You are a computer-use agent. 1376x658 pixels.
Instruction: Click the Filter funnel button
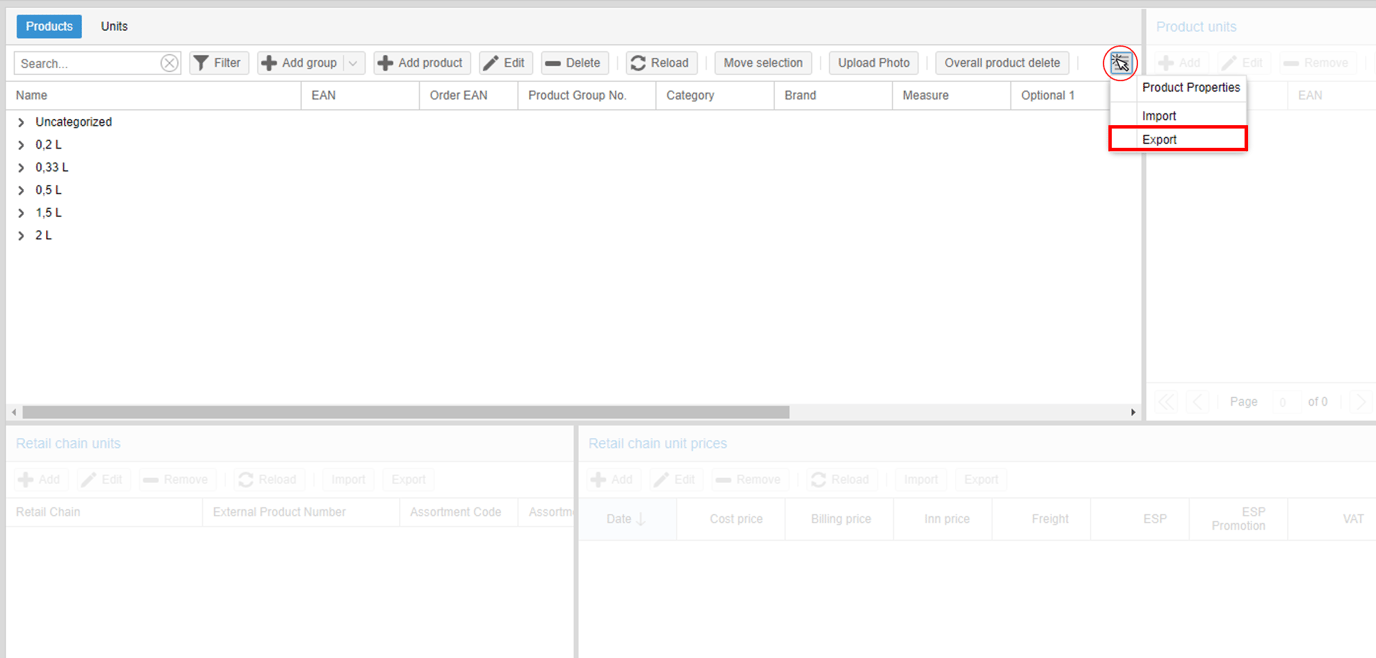(x=219, y=63)
